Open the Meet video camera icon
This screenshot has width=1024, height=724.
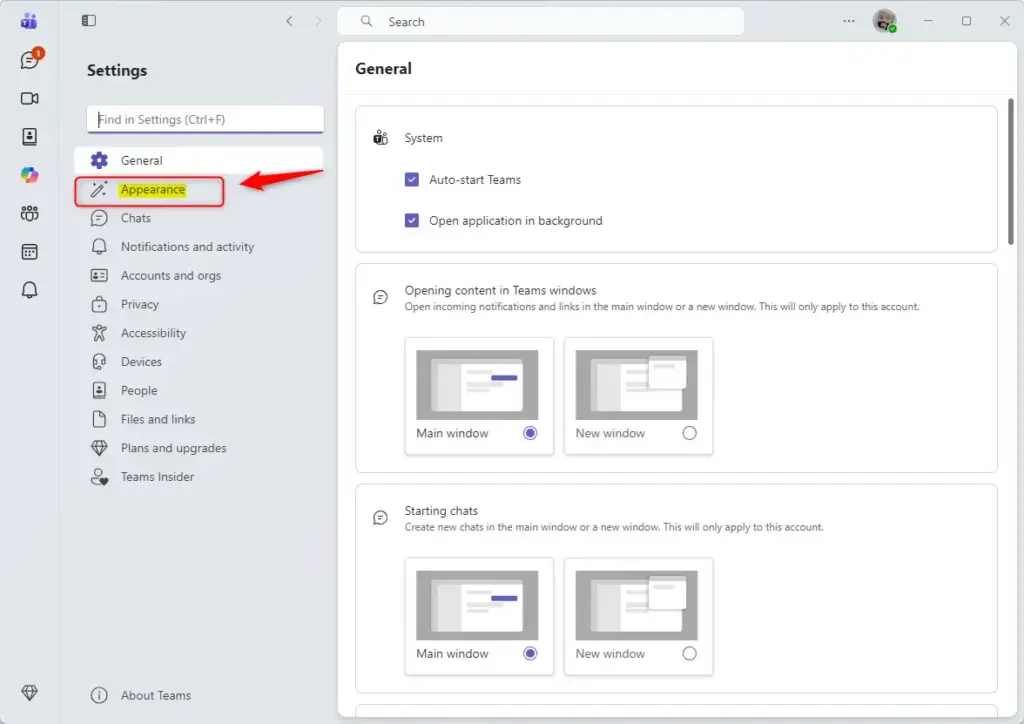[29, 99]
